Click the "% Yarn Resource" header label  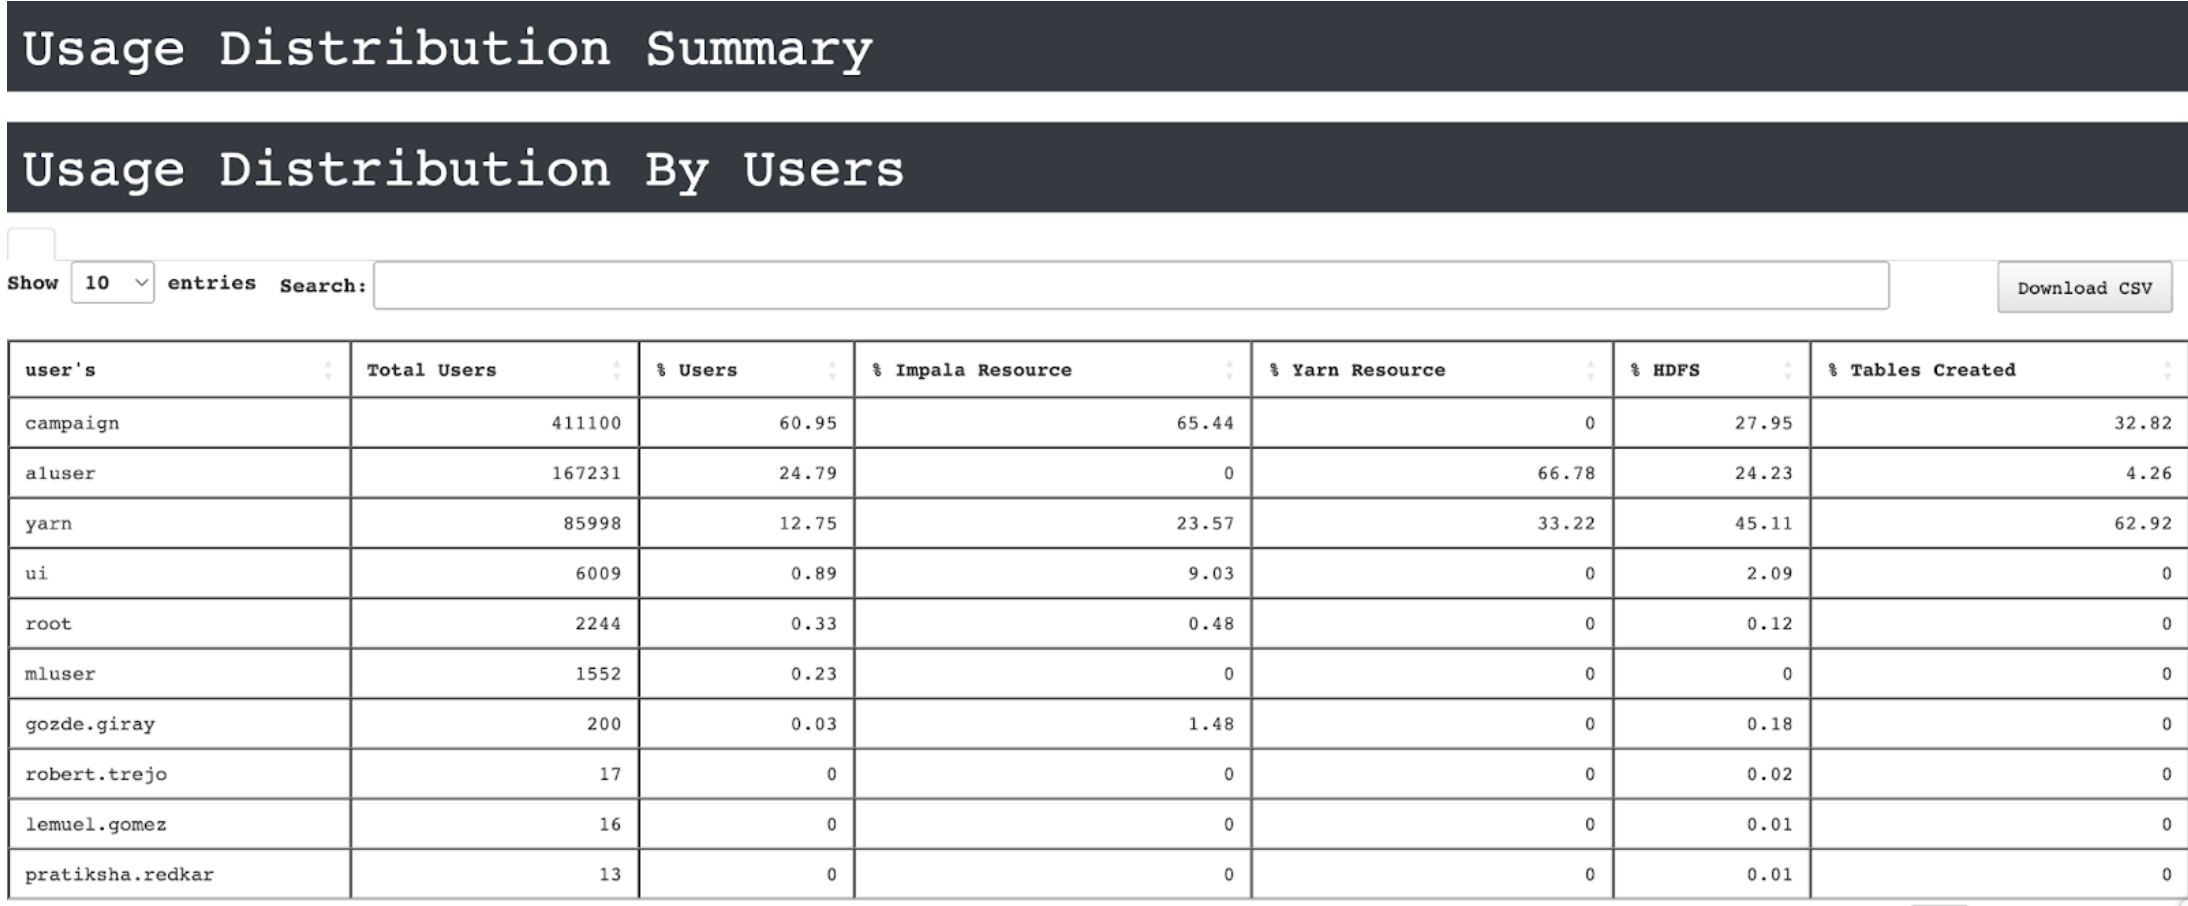[1357, 370]
